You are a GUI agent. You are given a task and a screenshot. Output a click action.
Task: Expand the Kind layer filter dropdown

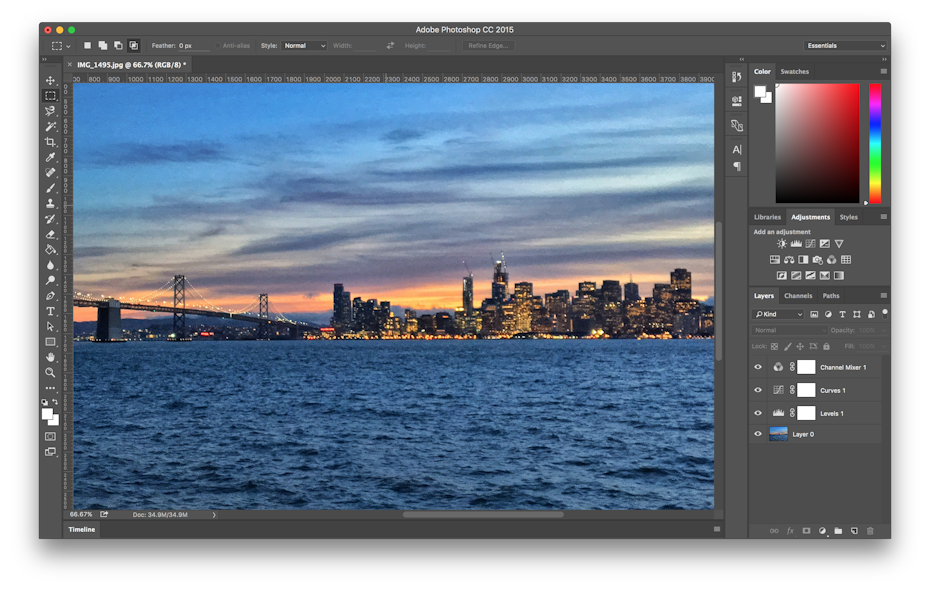point(780,314)
